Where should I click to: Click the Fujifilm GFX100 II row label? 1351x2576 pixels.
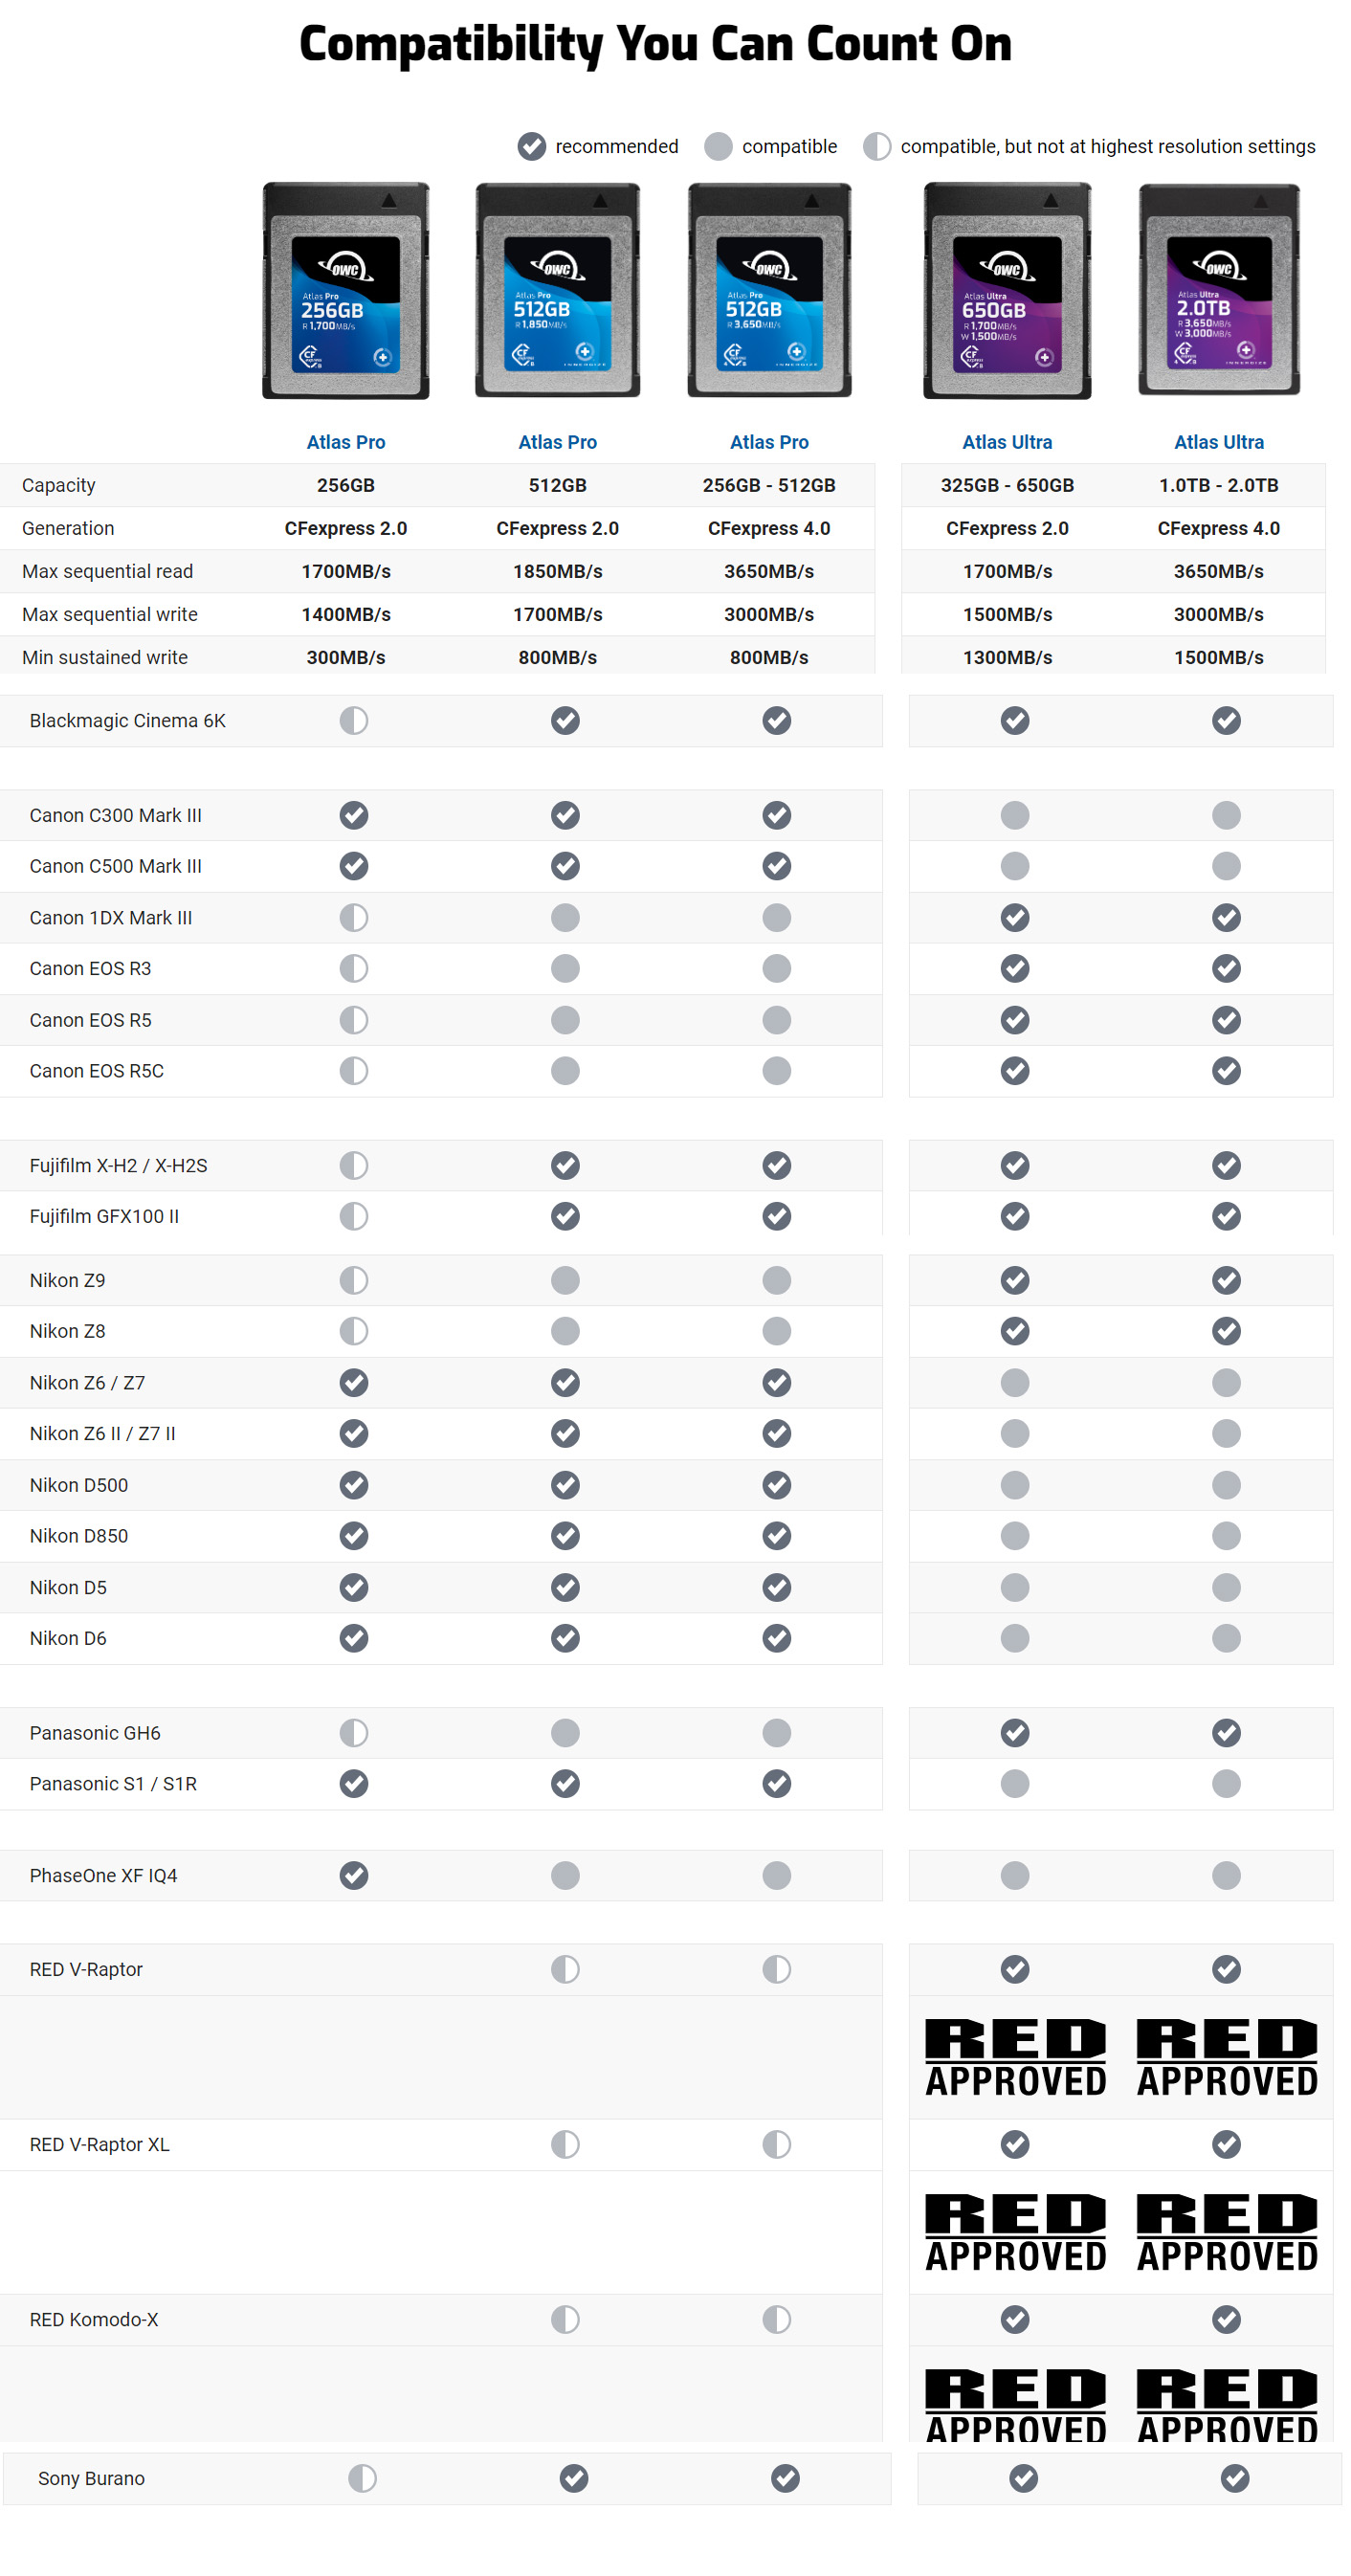(104, 1216)
